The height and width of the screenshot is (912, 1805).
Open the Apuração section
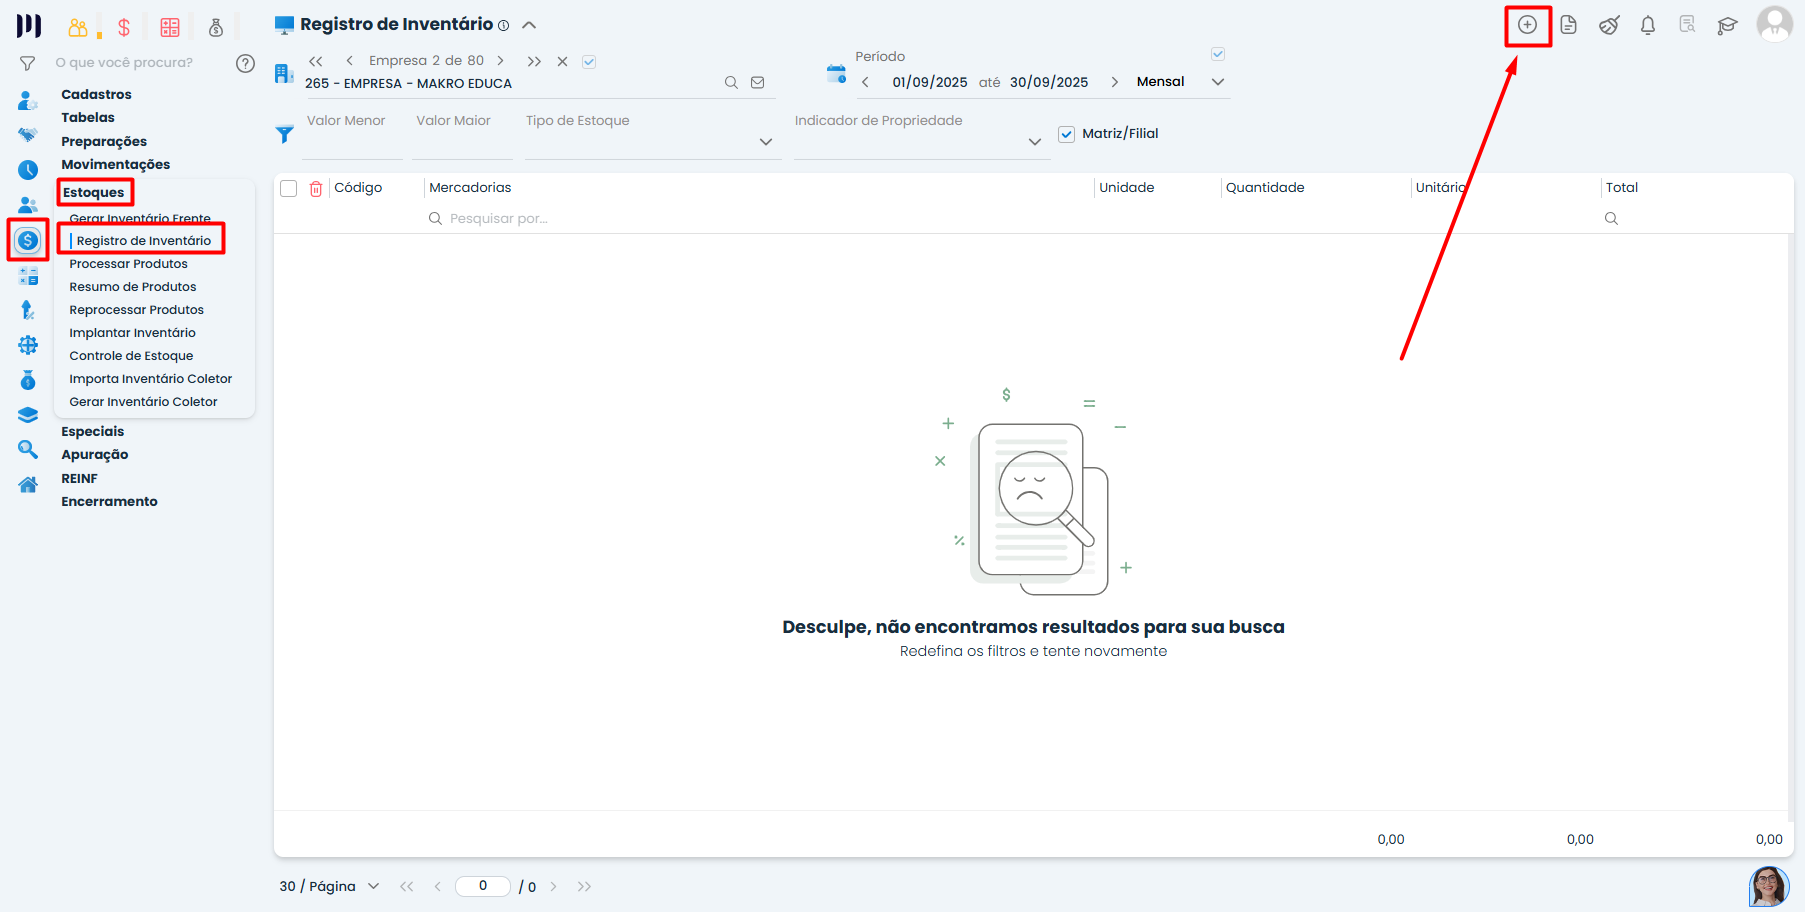click(x=94, y=454)
